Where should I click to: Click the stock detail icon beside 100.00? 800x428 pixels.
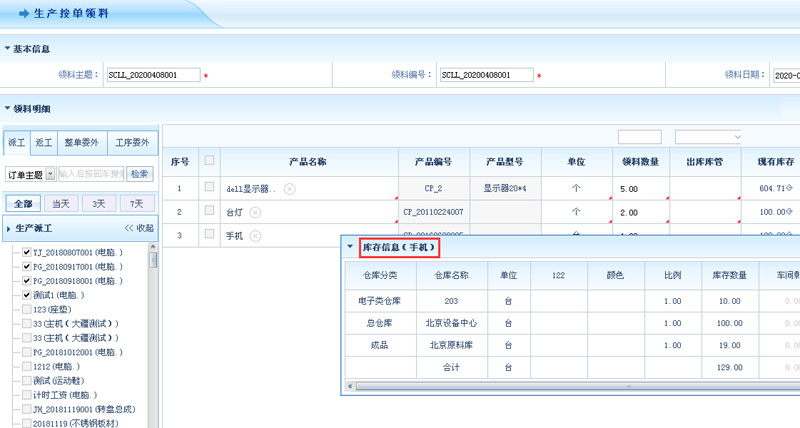[x=790, y=212]
